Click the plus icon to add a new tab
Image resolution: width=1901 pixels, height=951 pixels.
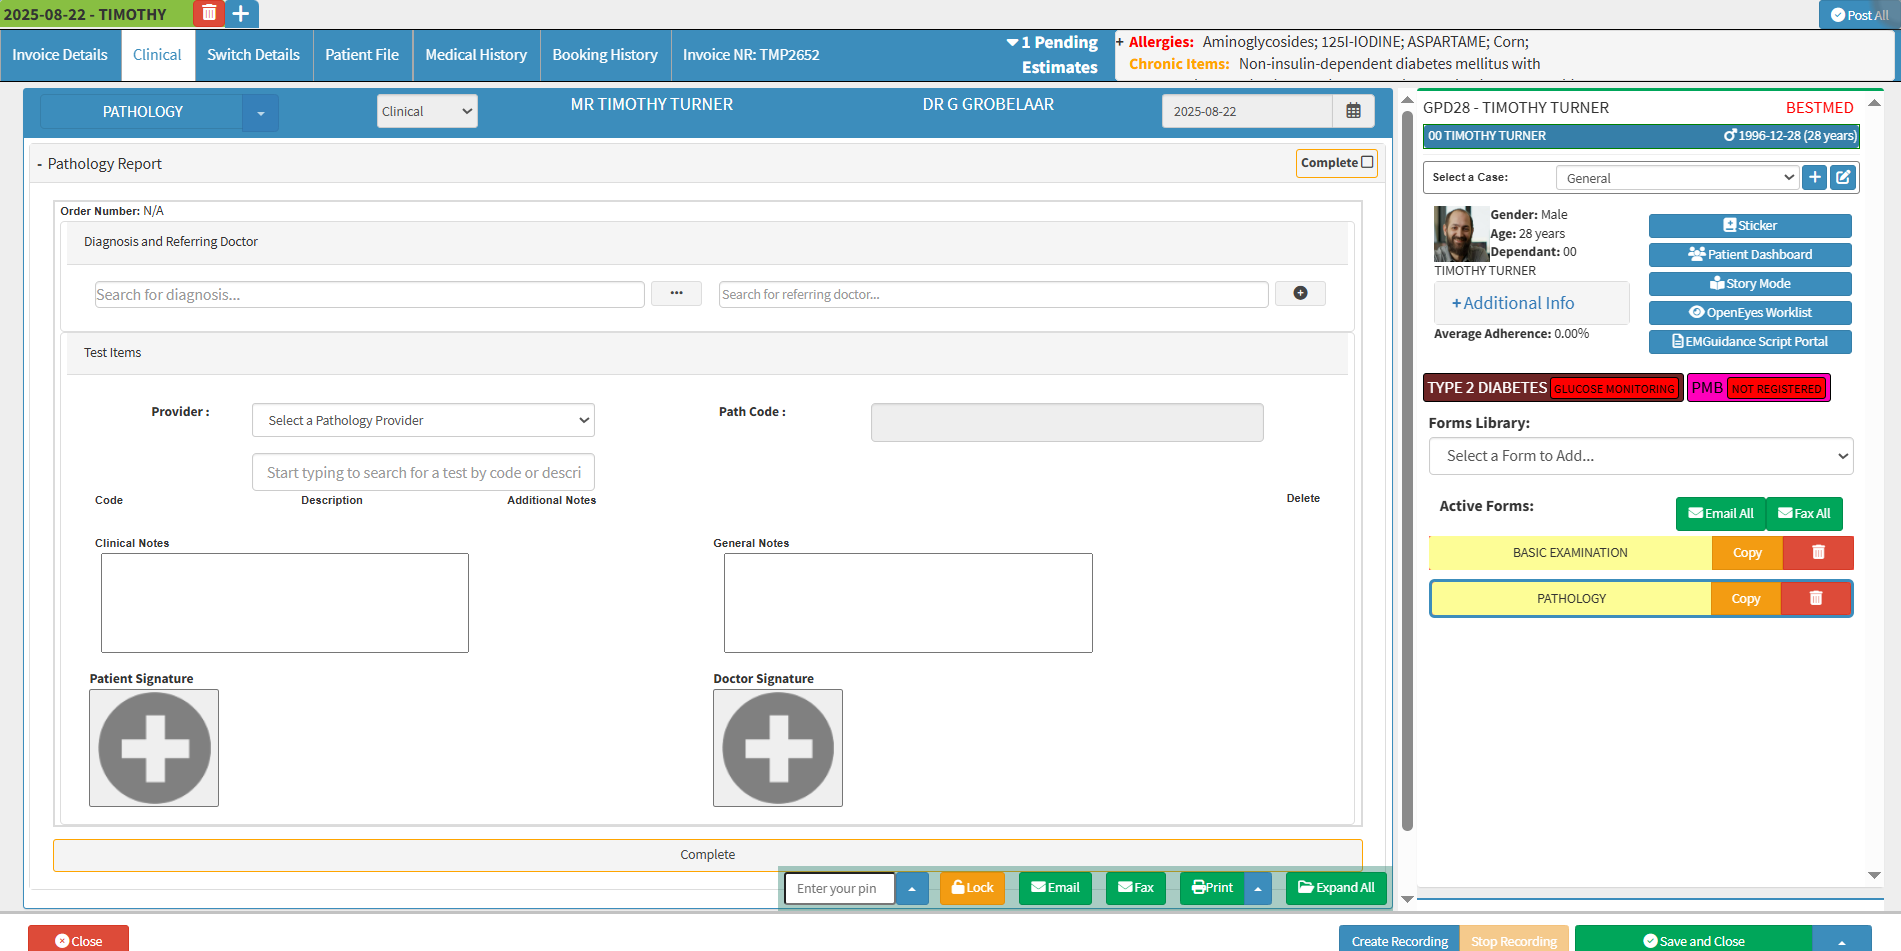241,13
